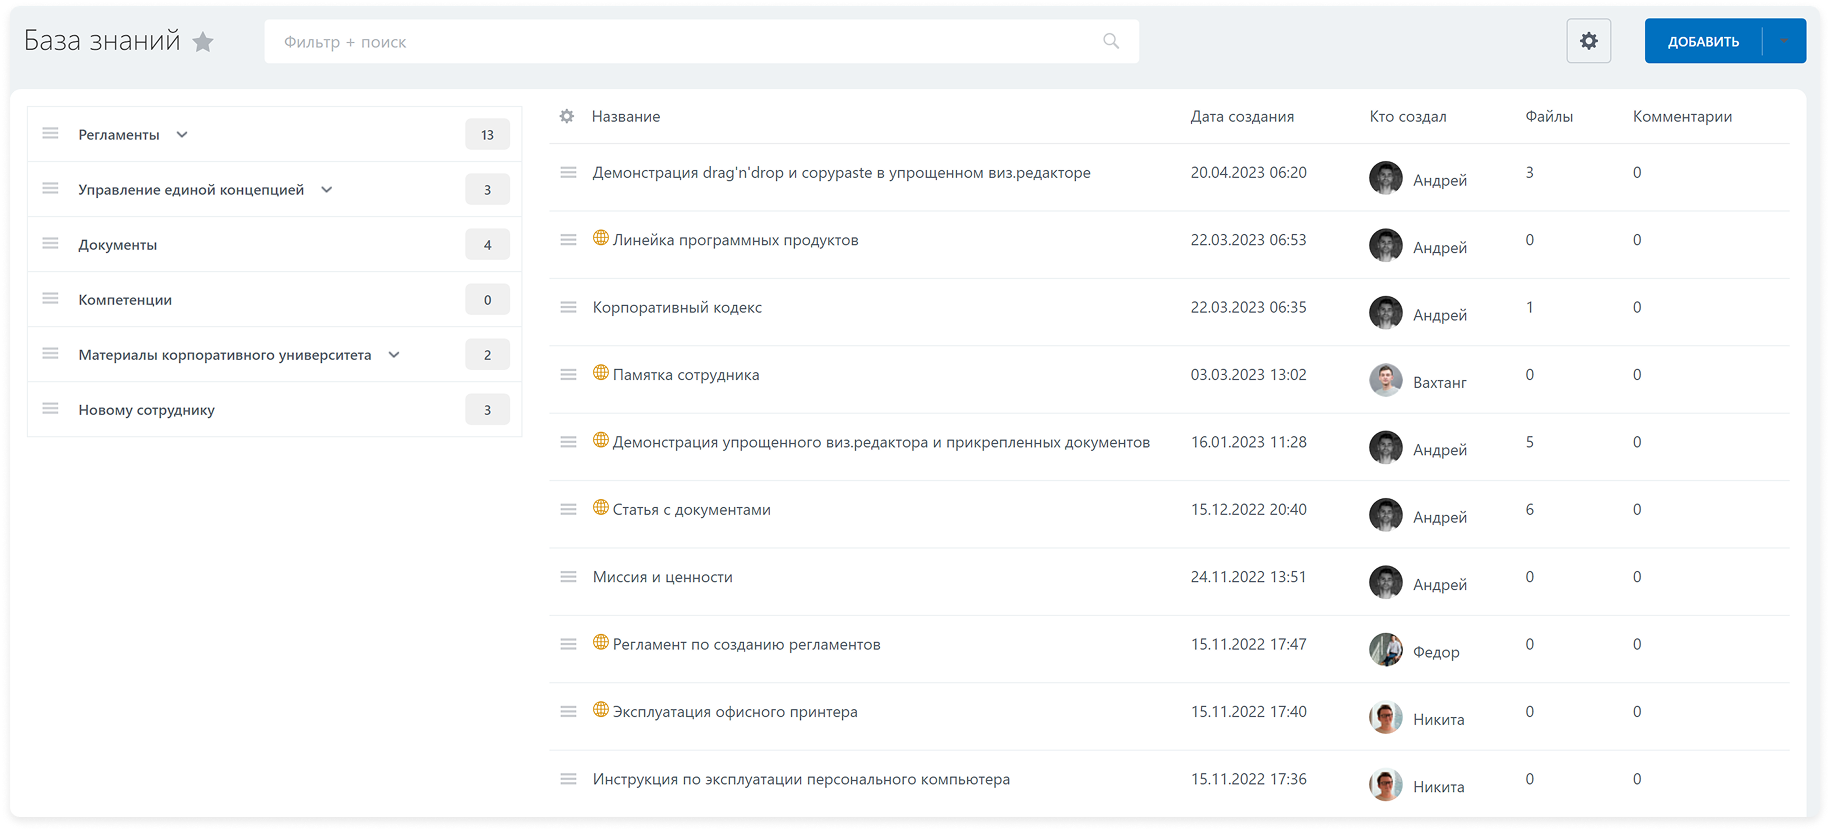Select the Новому сотруднику category
The width and height of the screenshot is (1830, 831).
tap(147, 410)
